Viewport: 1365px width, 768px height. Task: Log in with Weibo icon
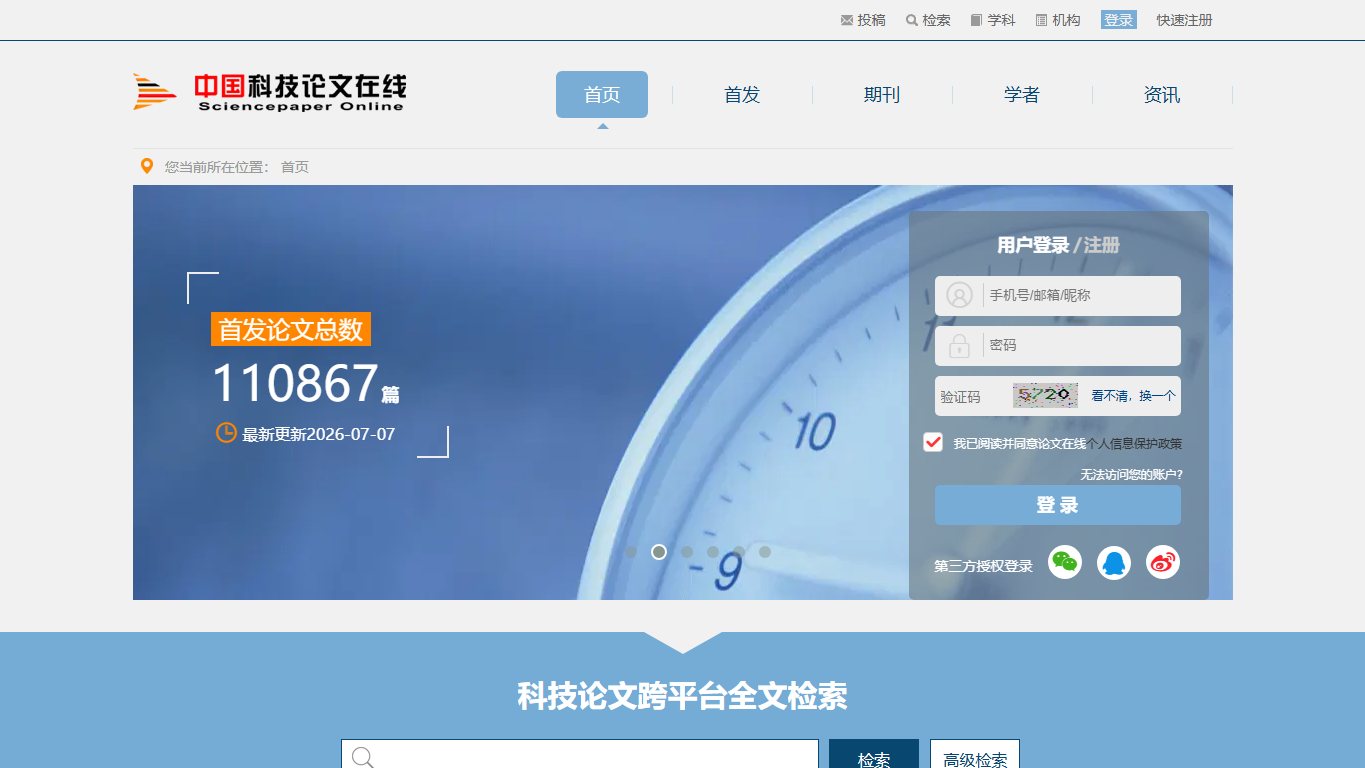1163,563
